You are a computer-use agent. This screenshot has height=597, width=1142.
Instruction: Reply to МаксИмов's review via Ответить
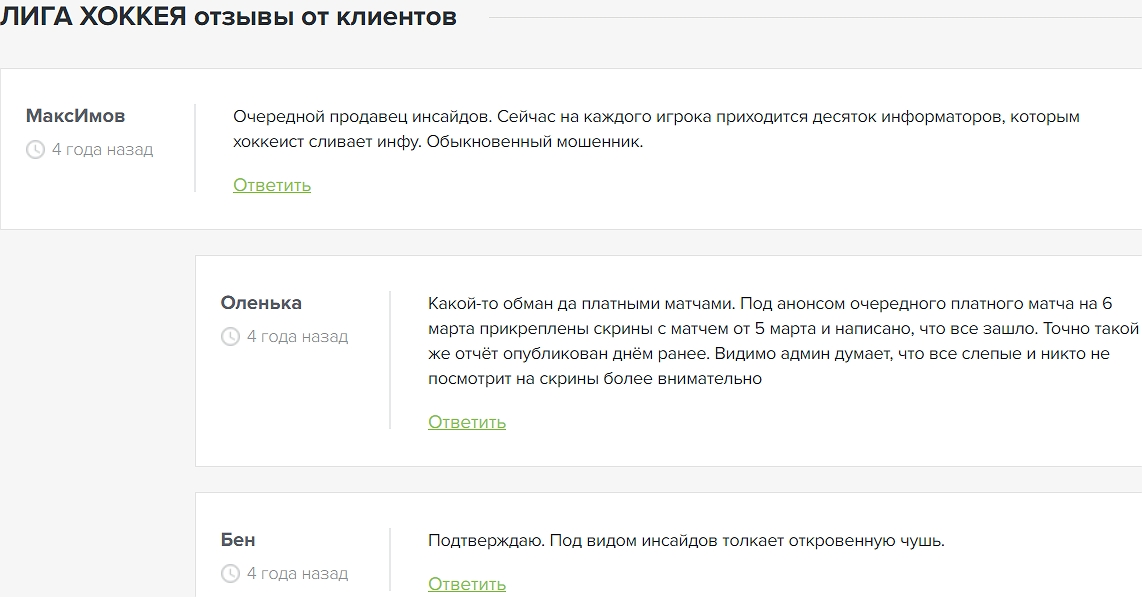point(272,185)
